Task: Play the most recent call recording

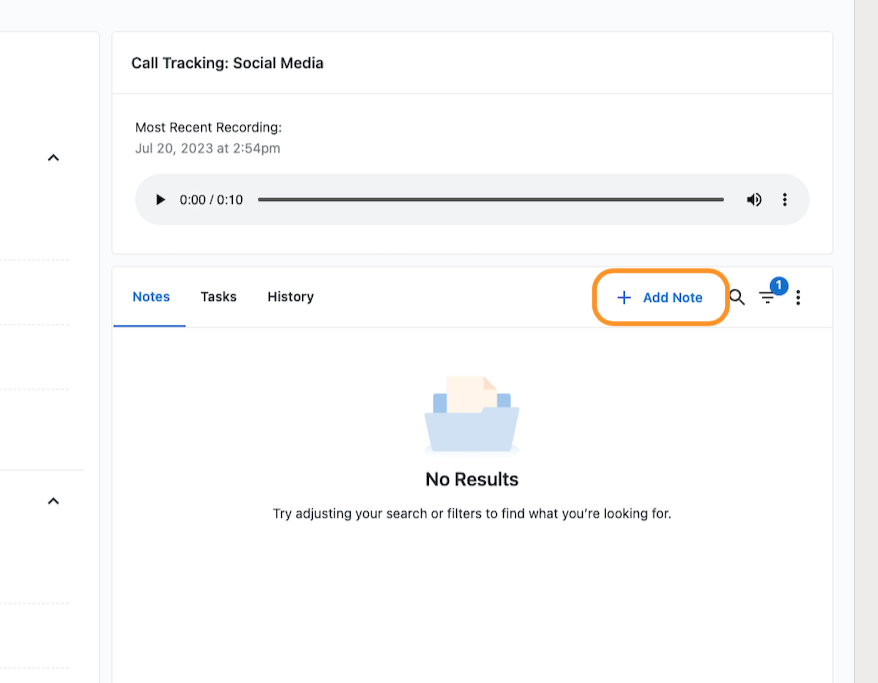Action: [x=160, y=200]
